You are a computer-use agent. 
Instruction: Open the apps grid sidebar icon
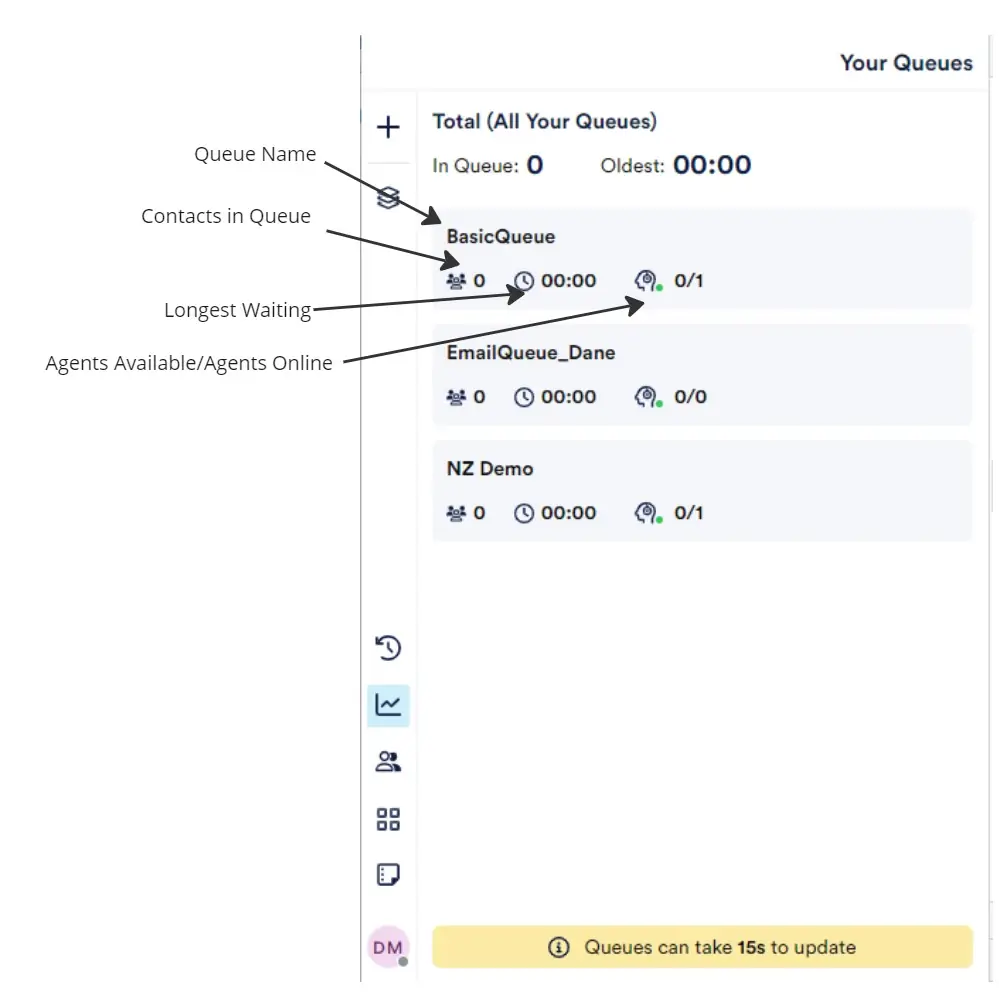(388, 820)
